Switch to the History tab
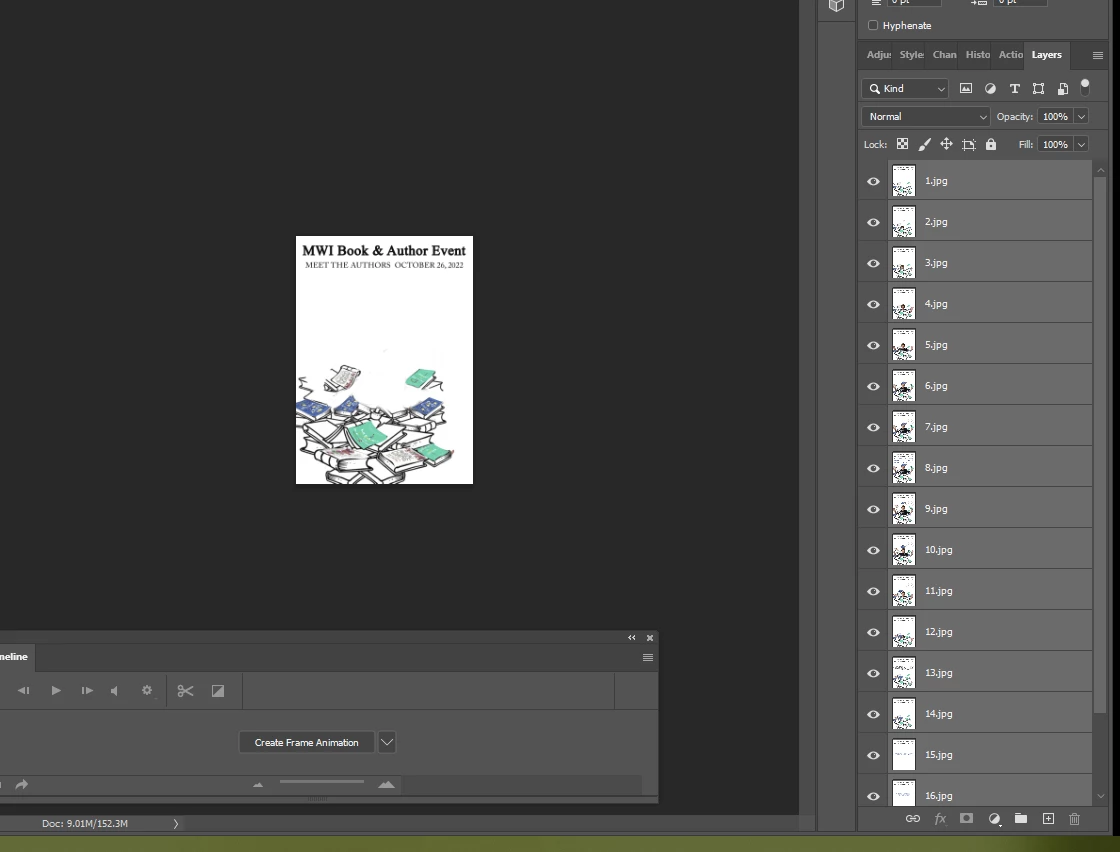The image size is (1120, 852). [977, 55]
